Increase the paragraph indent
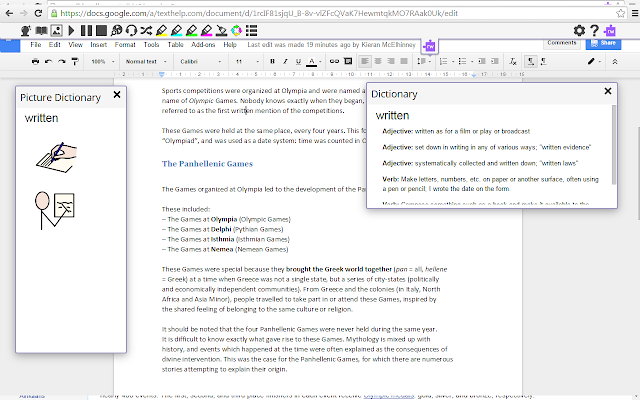This screenshot has width=640, height=400. (x=495, y=62)
